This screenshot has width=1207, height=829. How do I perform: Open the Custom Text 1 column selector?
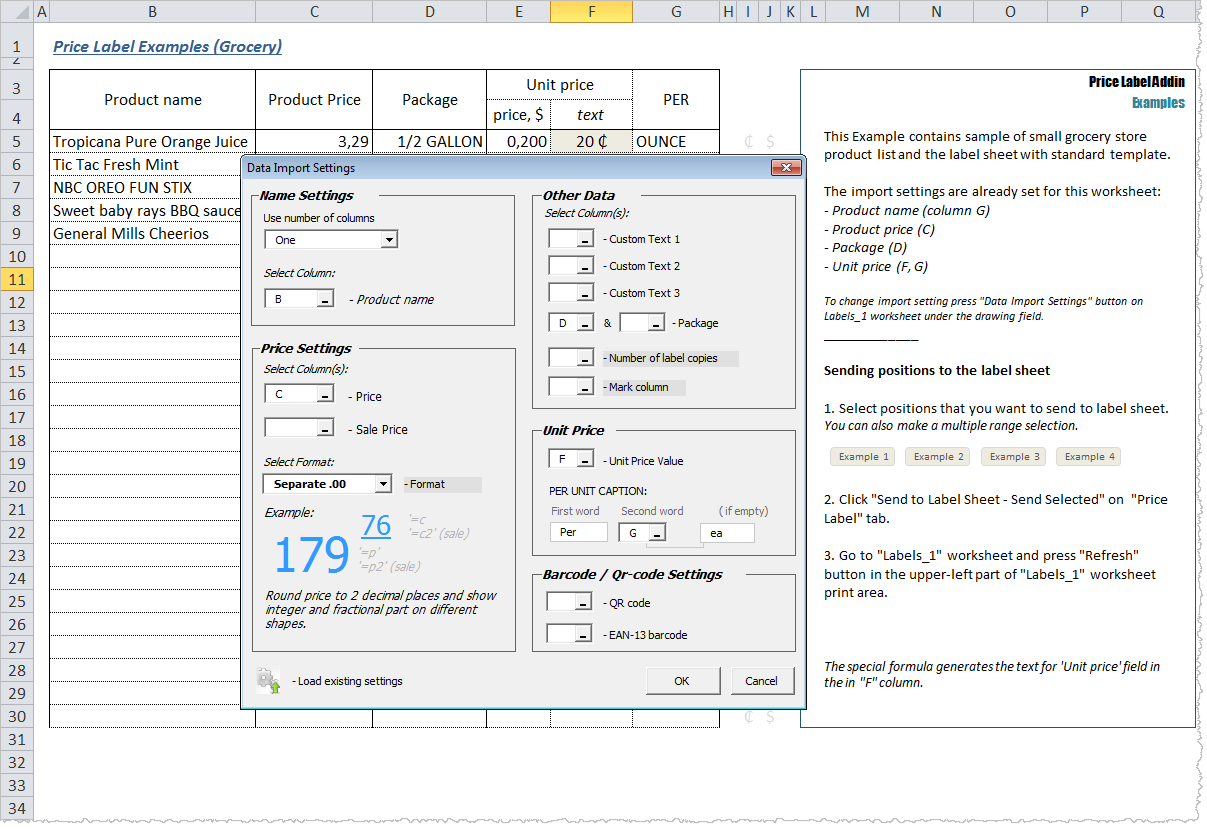[x=585, y=239]
